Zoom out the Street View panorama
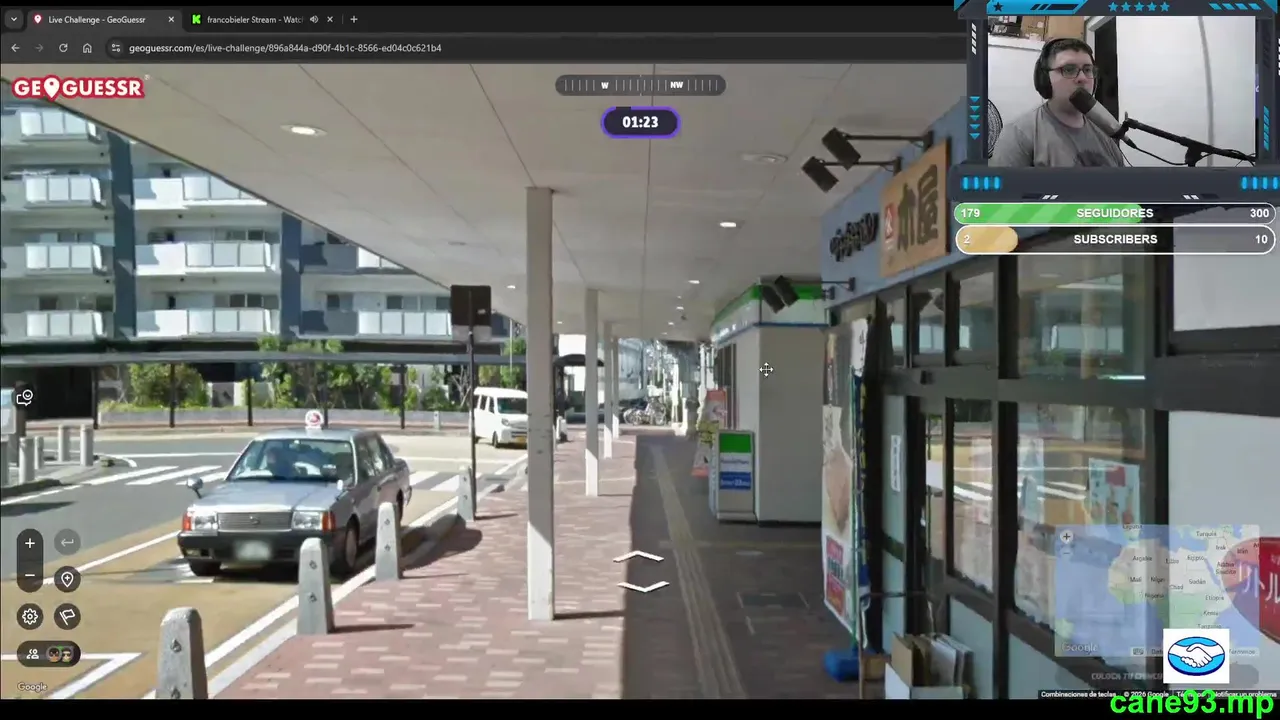The image size is (1280, 720). click(30, 575)
